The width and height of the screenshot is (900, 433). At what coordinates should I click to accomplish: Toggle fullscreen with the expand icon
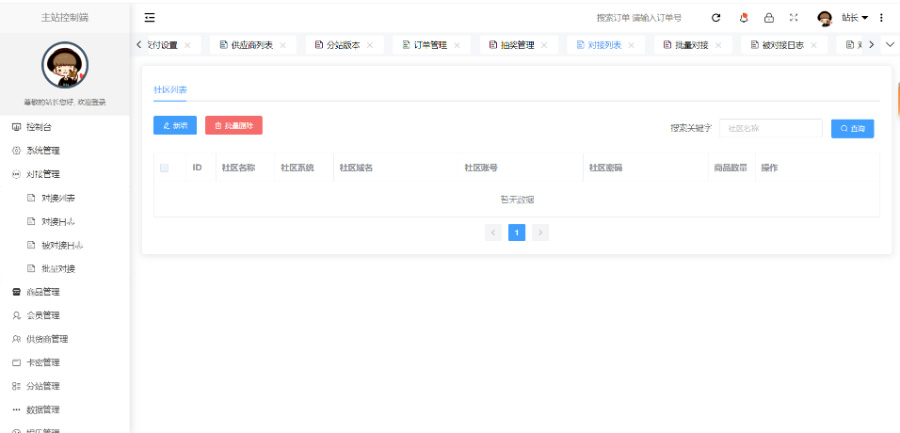click(794, 17)
